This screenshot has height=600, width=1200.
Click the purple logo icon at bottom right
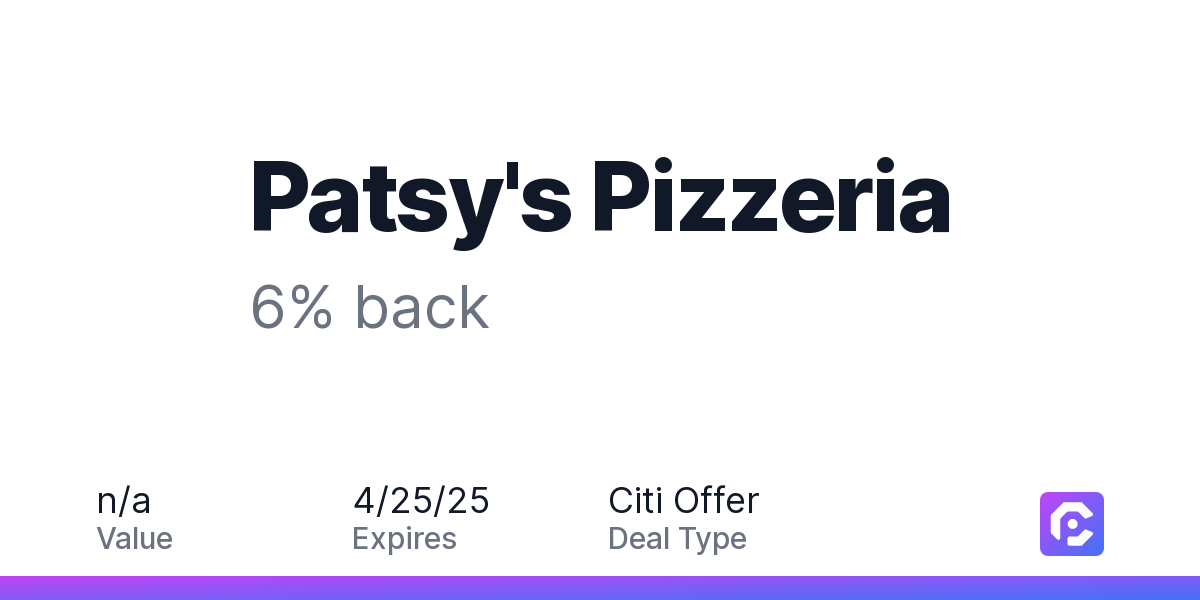coord(1072,524)
